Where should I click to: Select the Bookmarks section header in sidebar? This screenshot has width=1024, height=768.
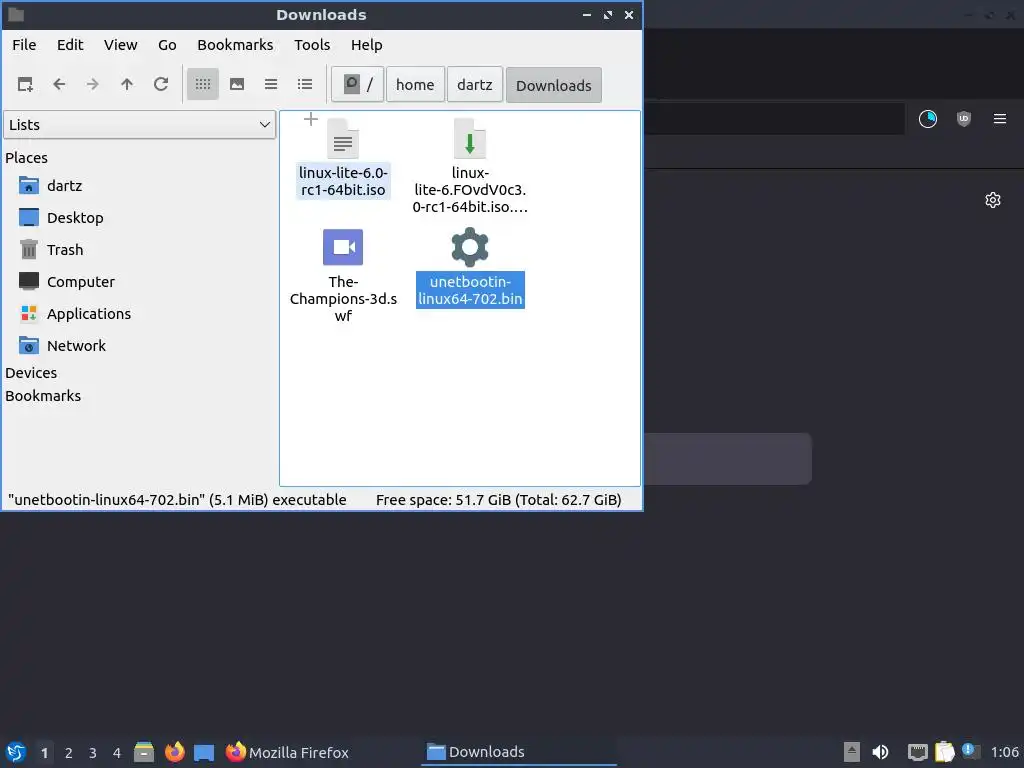pyautogui.click(x=43, y=396)
